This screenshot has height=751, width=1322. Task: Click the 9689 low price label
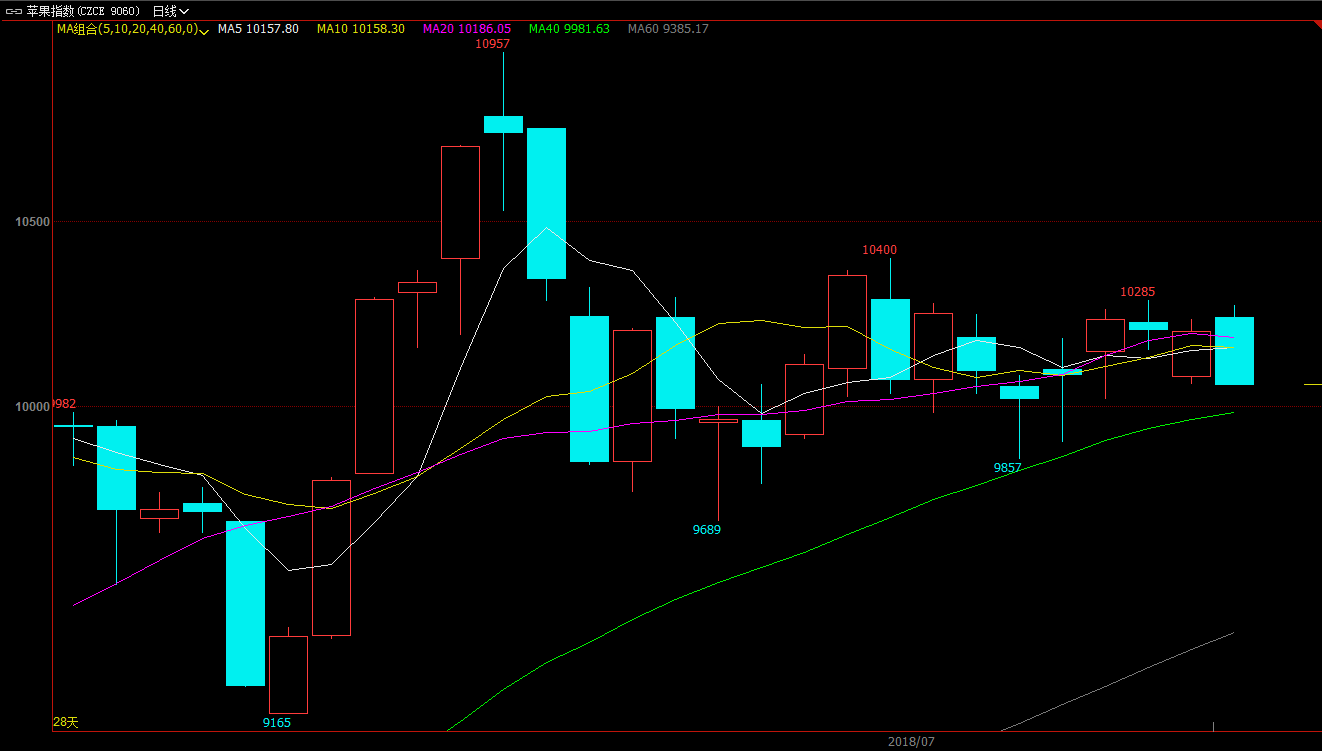click(x=707, y=530)
